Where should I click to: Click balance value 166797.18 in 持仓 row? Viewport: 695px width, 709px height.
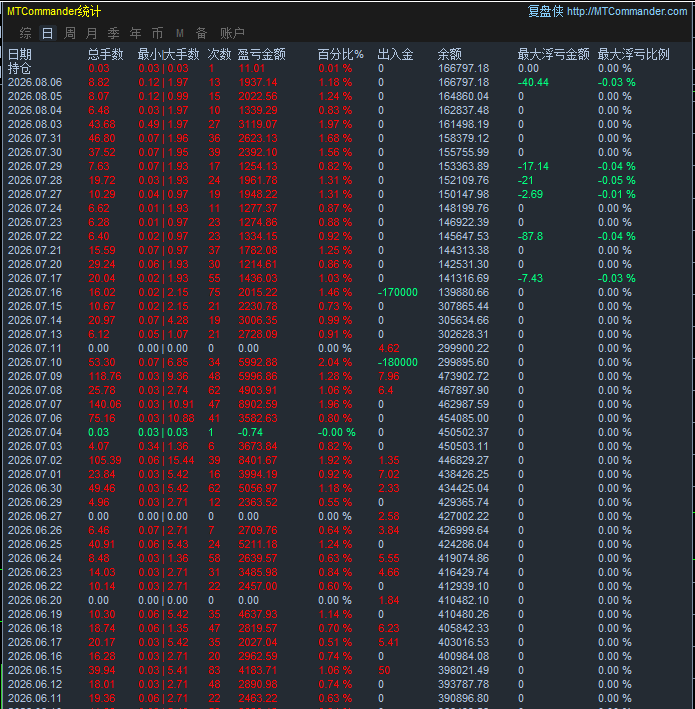coord(463,69)
